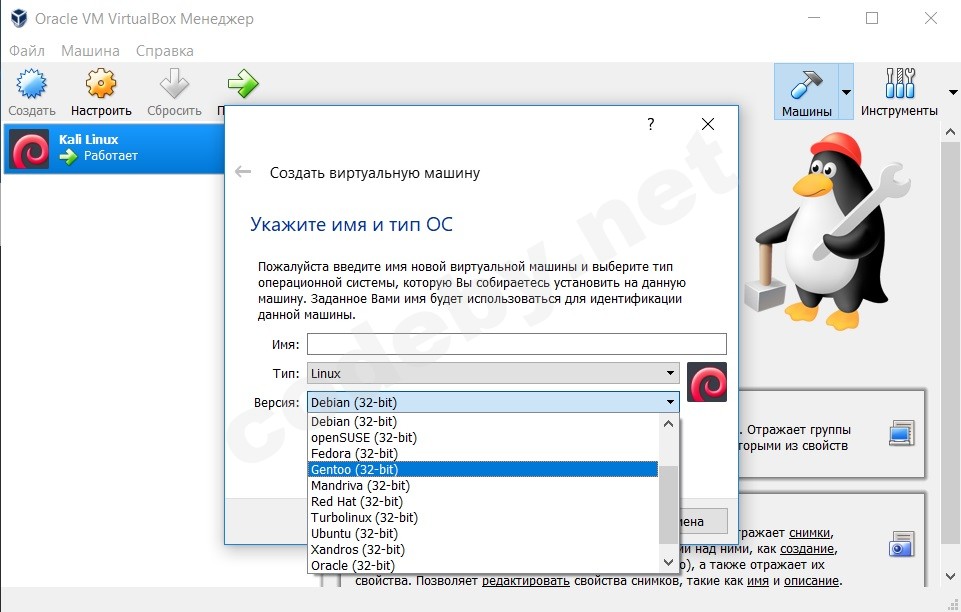
Task: Choose Debian (32-bit) from version list
Action: click(483, 421)
